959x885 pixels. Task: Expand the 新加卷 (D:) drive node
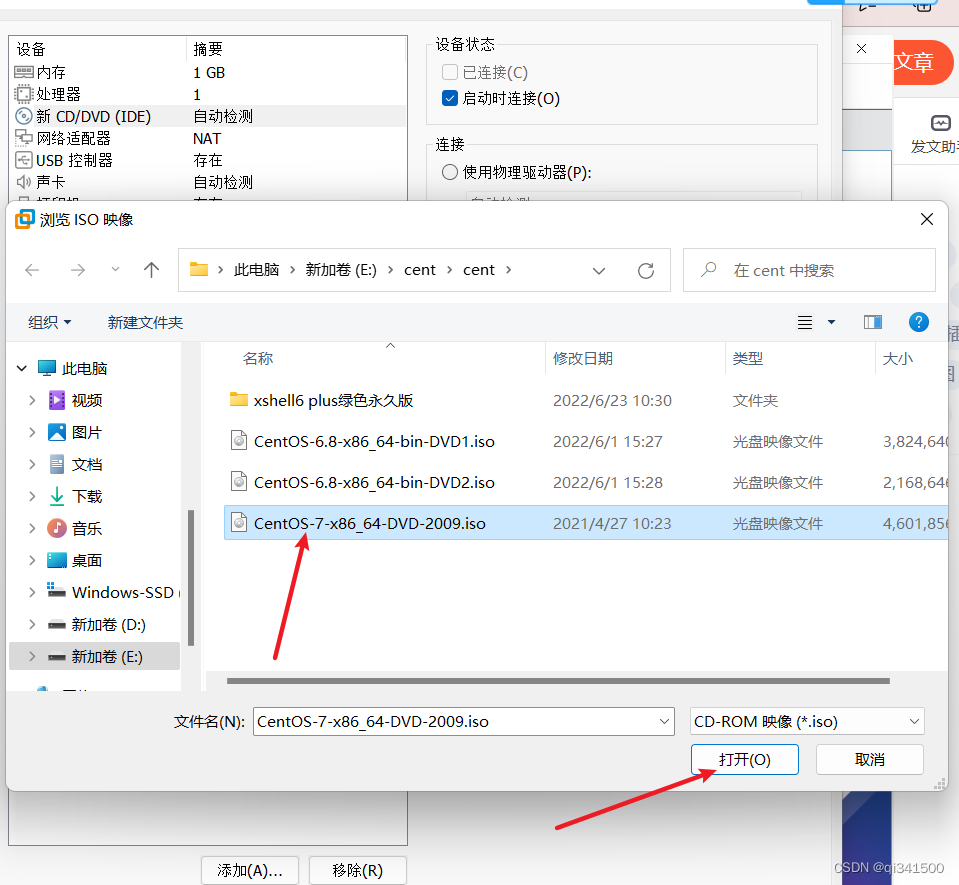32,624
